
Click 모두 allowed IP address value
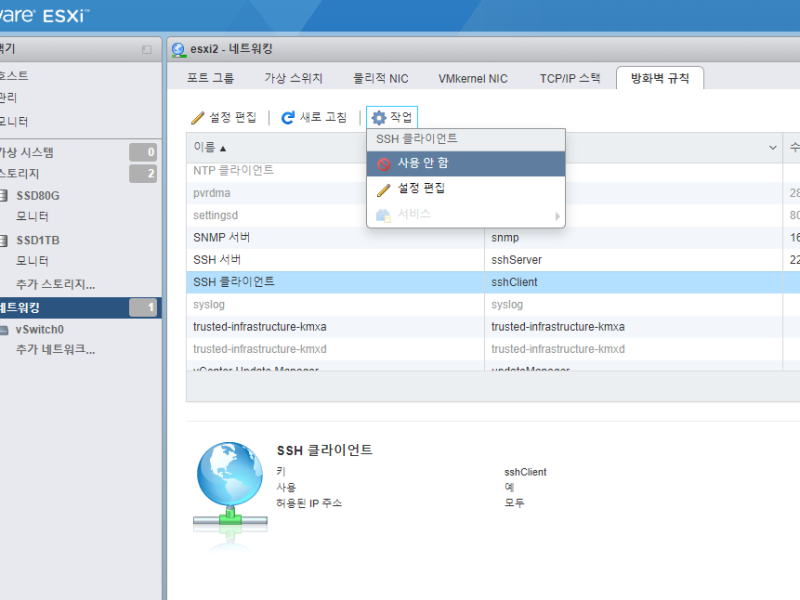pos(514,503)
